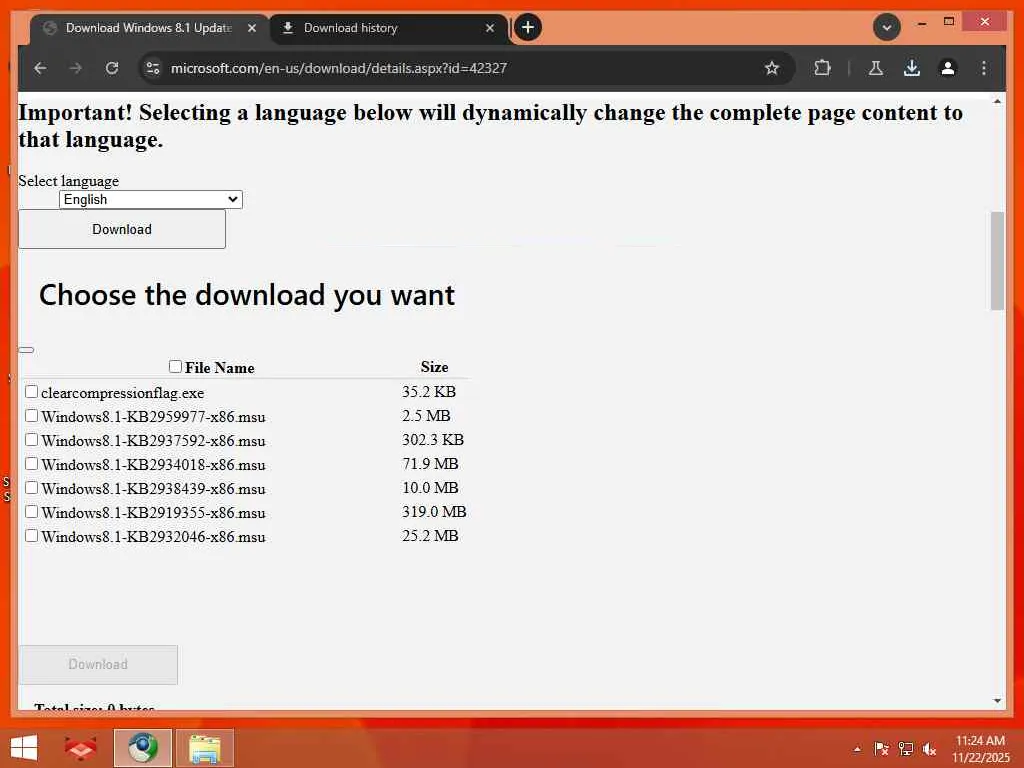Click the scrollbar up arrow

click(x=997, y=101)
